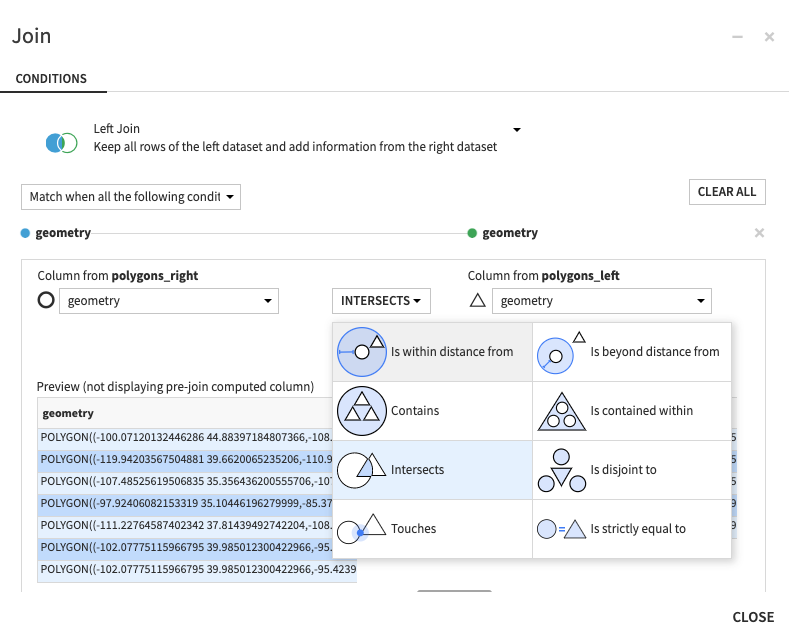Screen dimensions: 789x632
Task: Click the right condition 'geometry' label
Action: tap(510, 233)
